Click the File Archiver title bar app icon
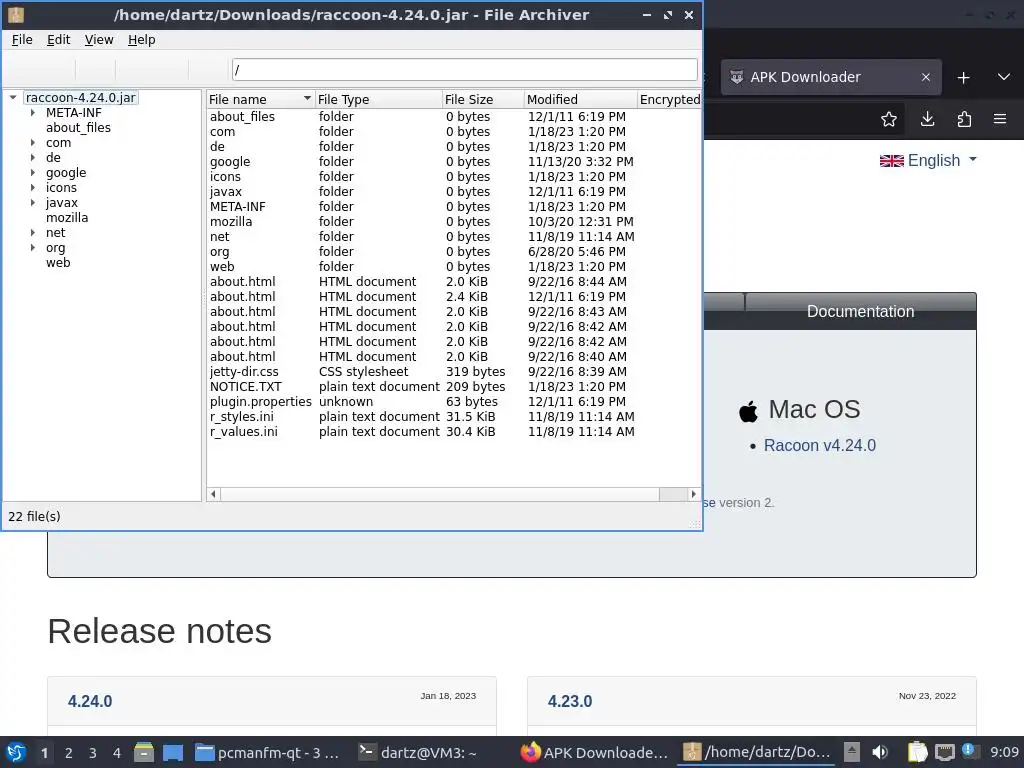The image size is (1024, 768). pyautogui.click(x=16, y=14)
